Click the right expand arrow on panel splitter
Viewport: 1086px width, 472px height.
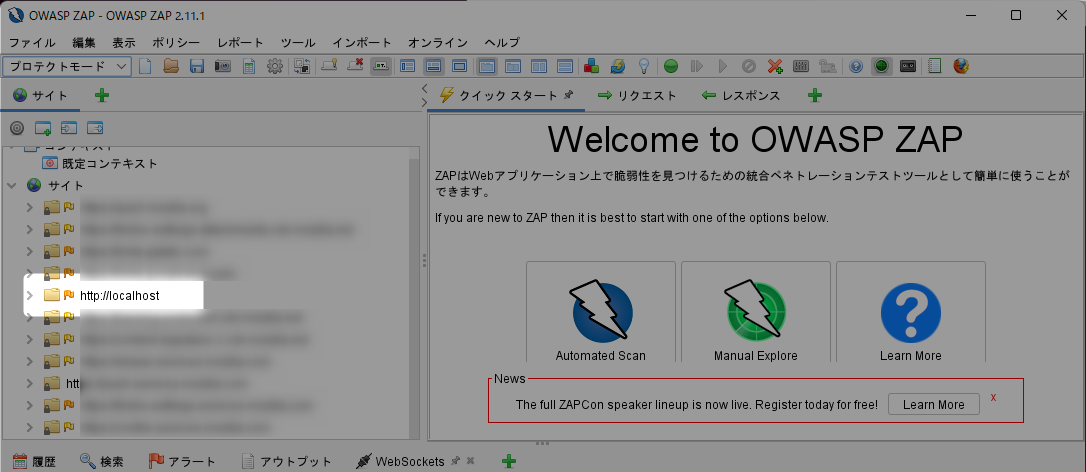coord(424,102)
